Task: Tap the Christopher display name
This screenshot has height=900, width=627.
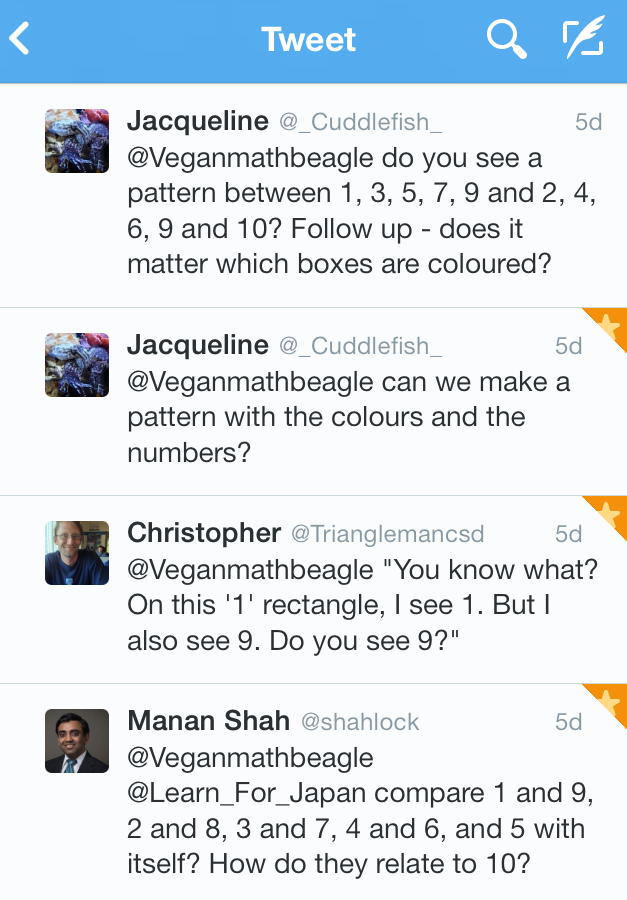Action: [202, 533]
